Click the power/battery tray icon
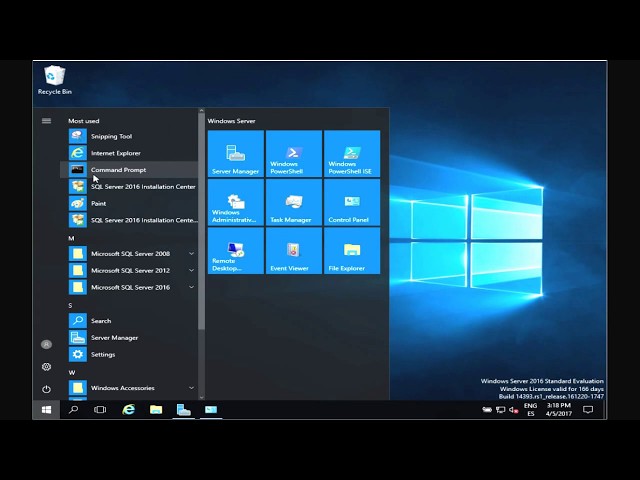640x480 pixels. coord(487,409)
